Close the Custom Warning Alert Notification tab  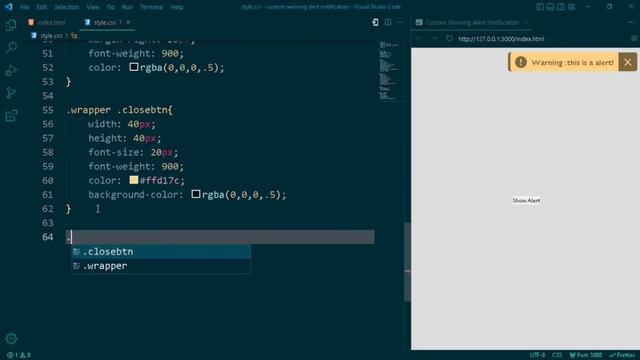525,22
